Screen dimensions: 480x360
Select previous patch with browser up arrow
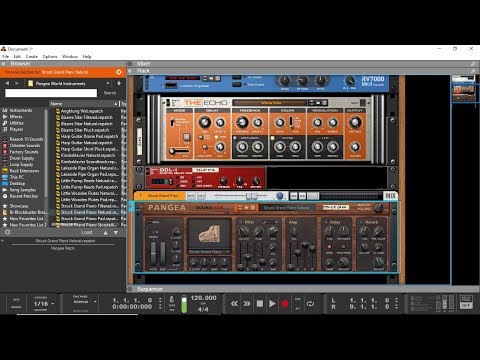105,233
